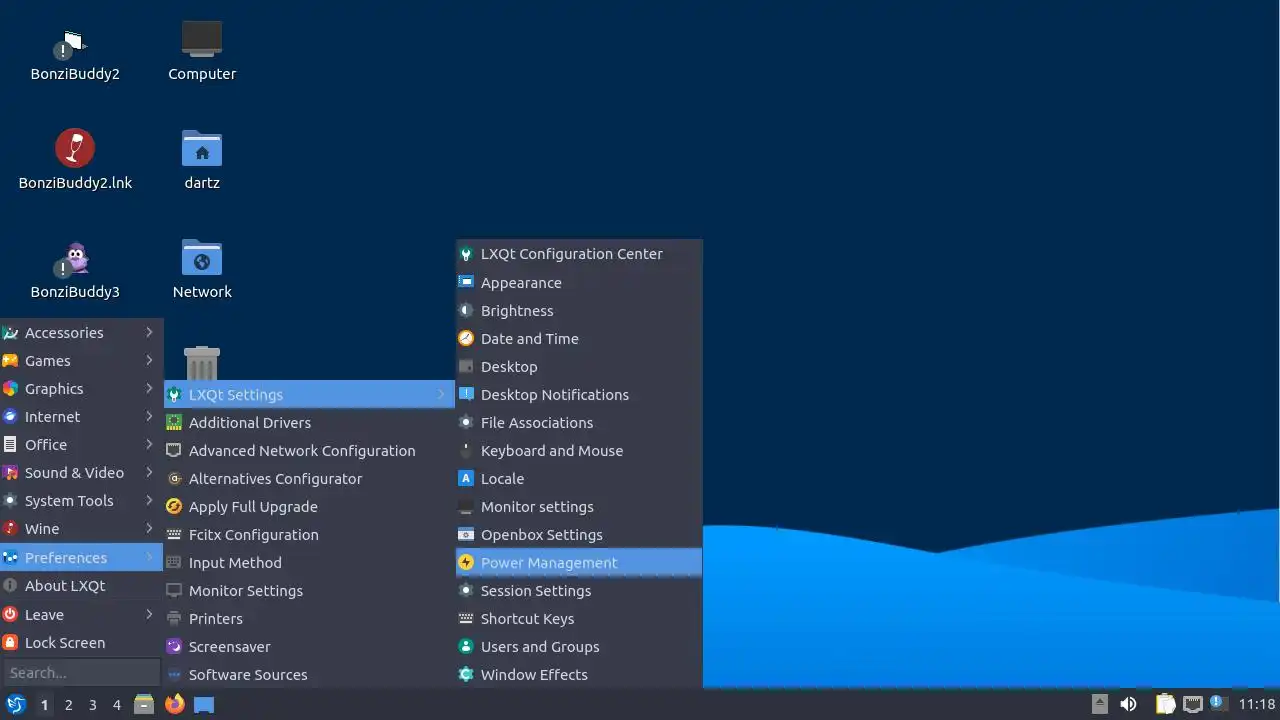
Task: Open Printers settings
Action: tap(309, 618)
